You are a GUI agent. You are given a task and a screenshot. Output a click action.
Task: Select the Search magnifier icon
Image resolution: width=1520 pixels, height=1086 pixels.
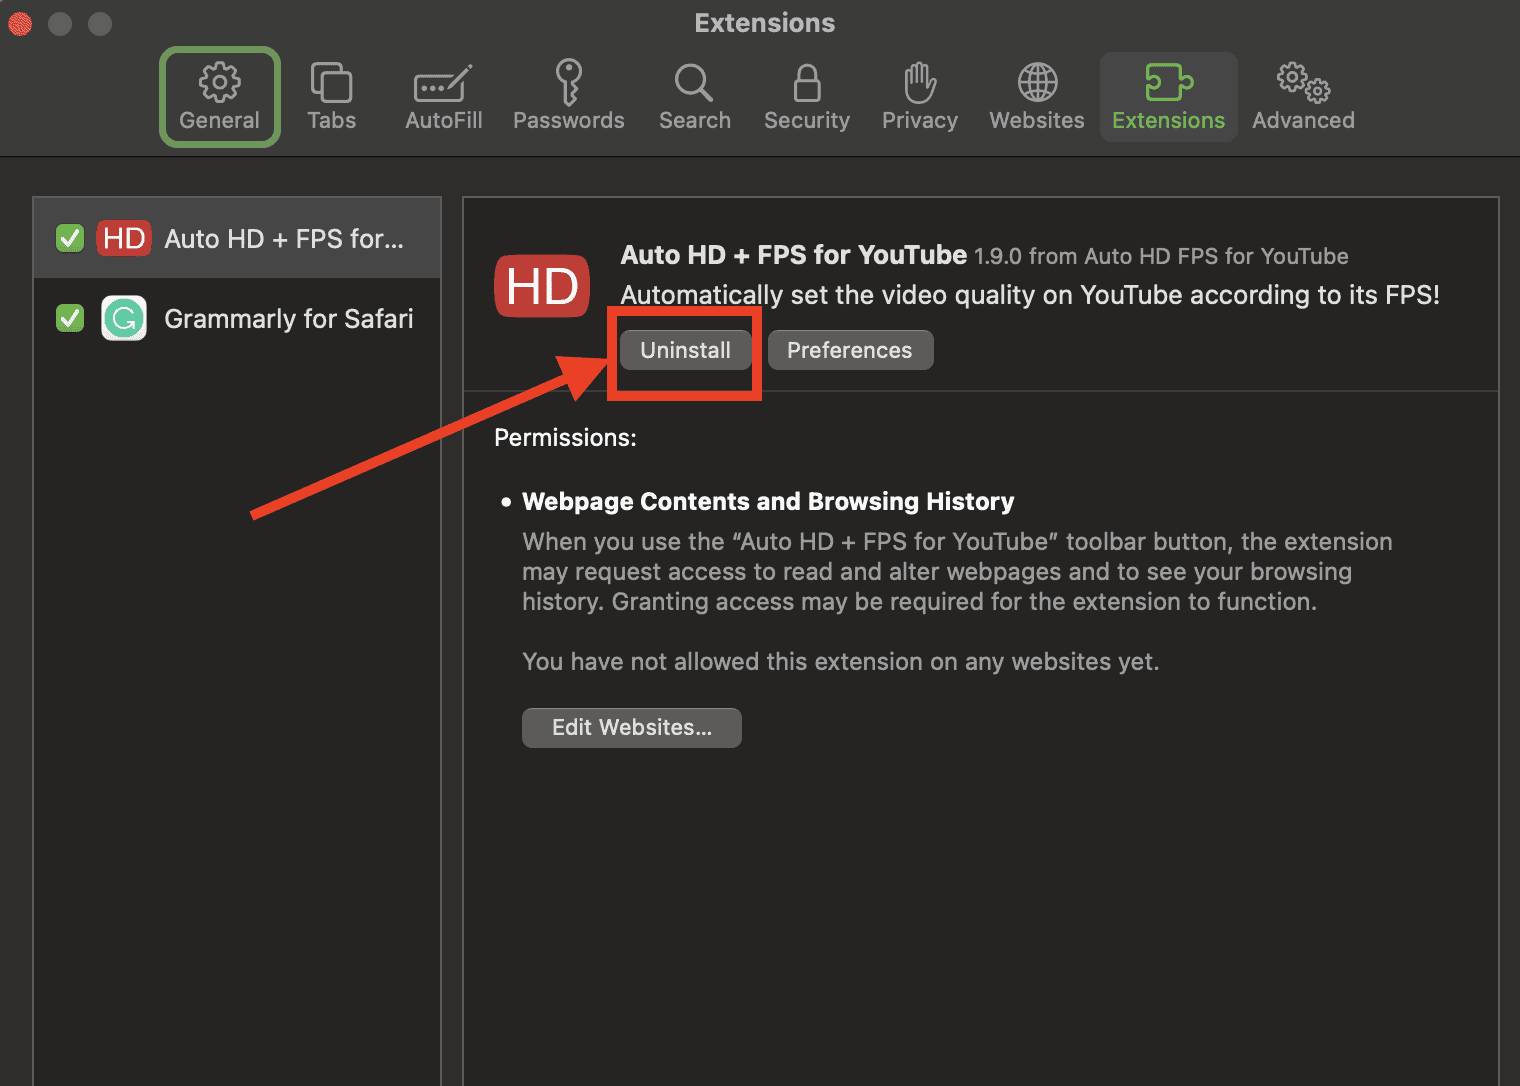click(694, 83)
